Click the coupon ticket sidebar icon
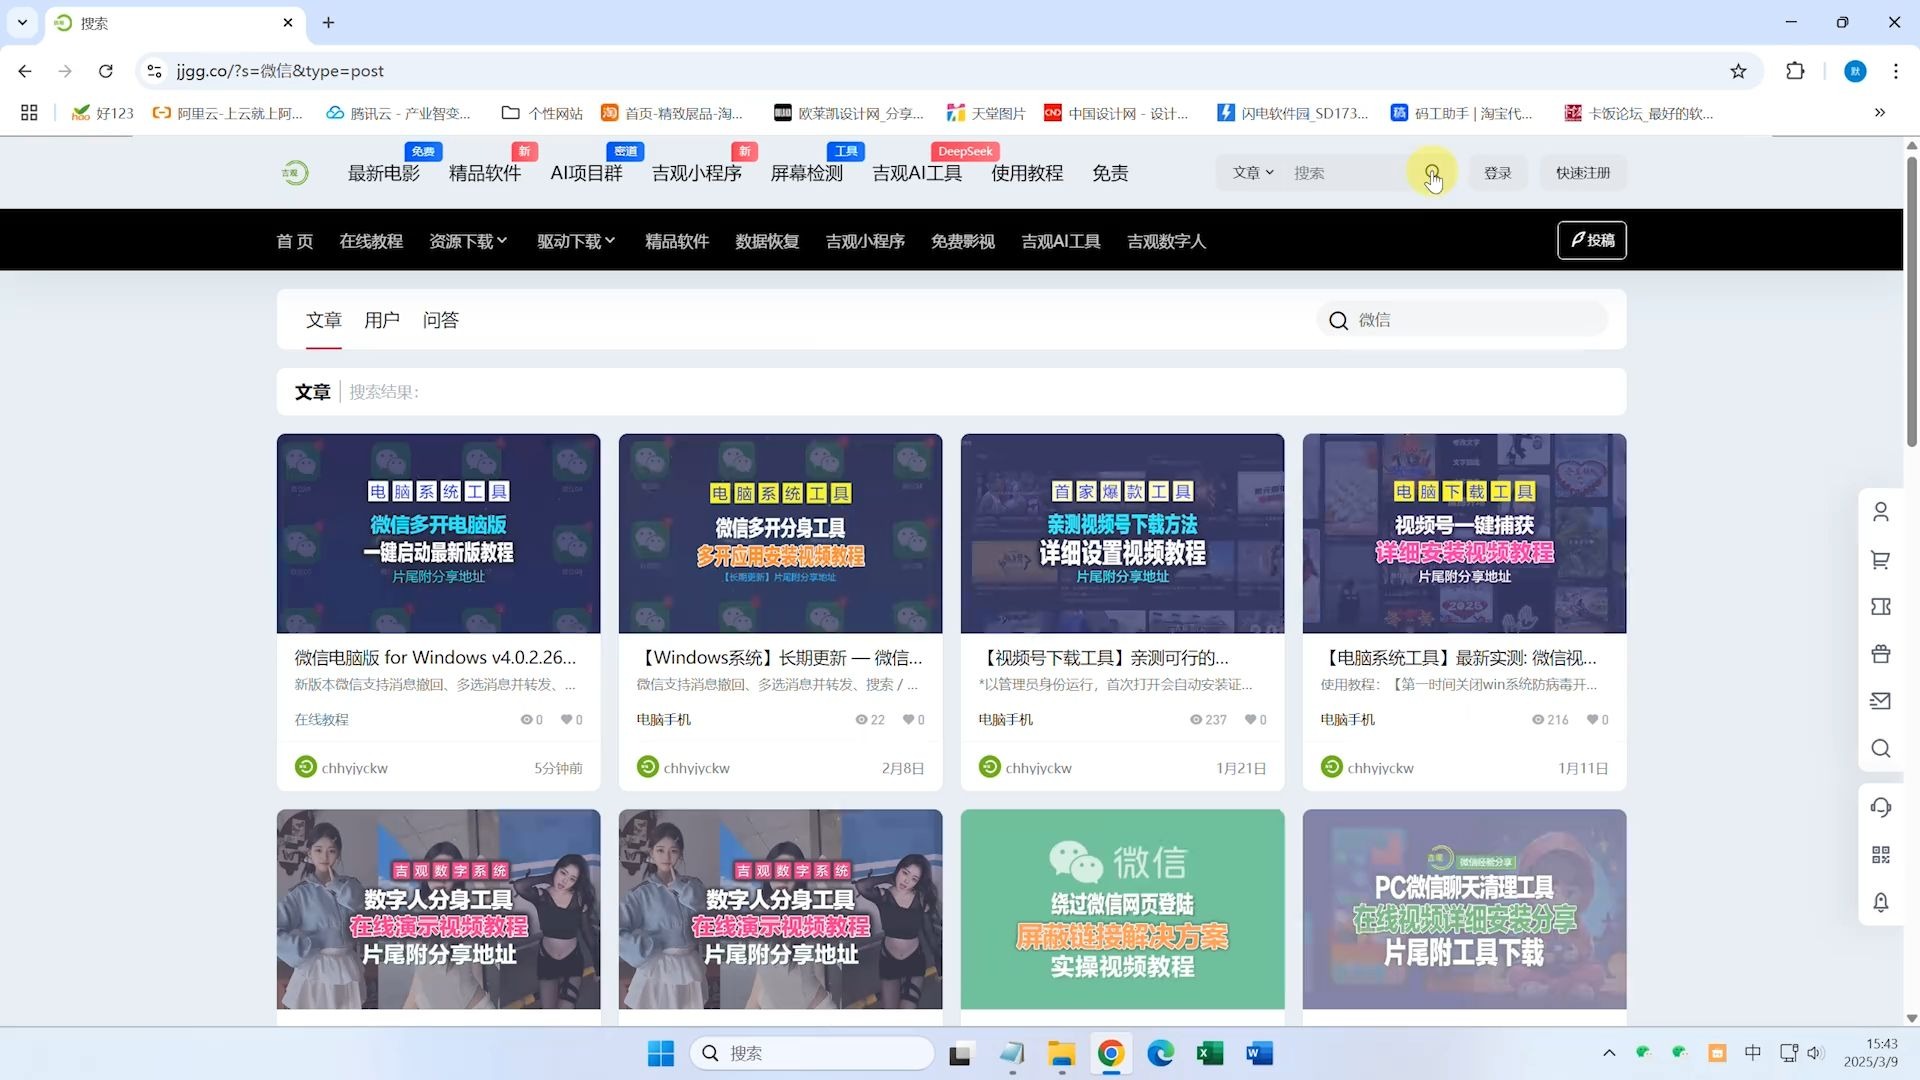 1880,607
